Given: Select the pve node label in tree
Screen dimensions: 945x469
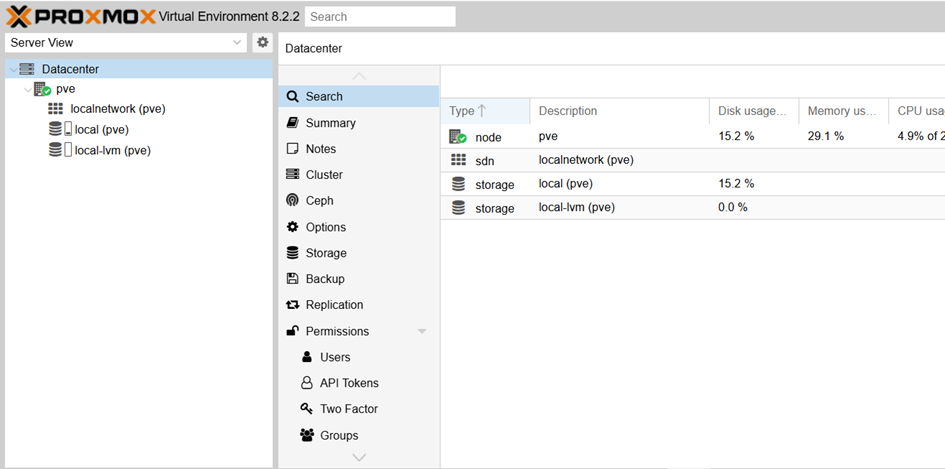Looking at the screenshot, I should (66, 89).
